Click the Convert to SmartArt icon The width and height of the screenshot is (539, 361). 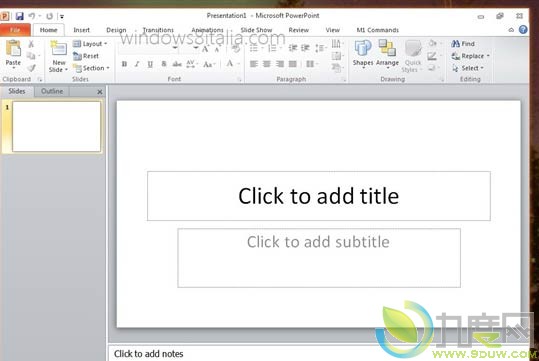[337, 68]
